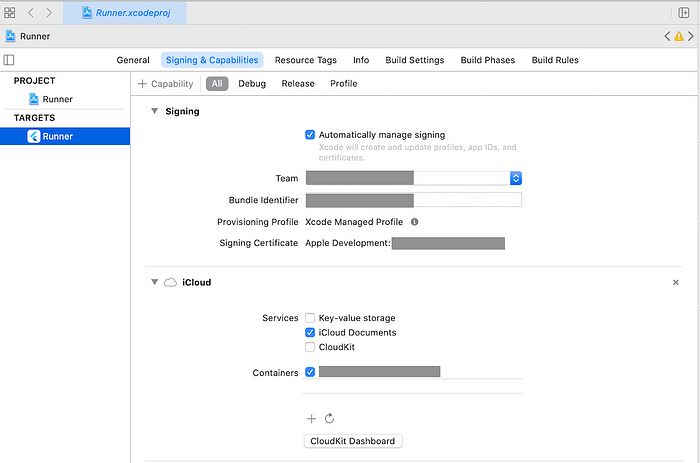
Task: Switch to the Build Settings tab
Action: click(415, 60)
